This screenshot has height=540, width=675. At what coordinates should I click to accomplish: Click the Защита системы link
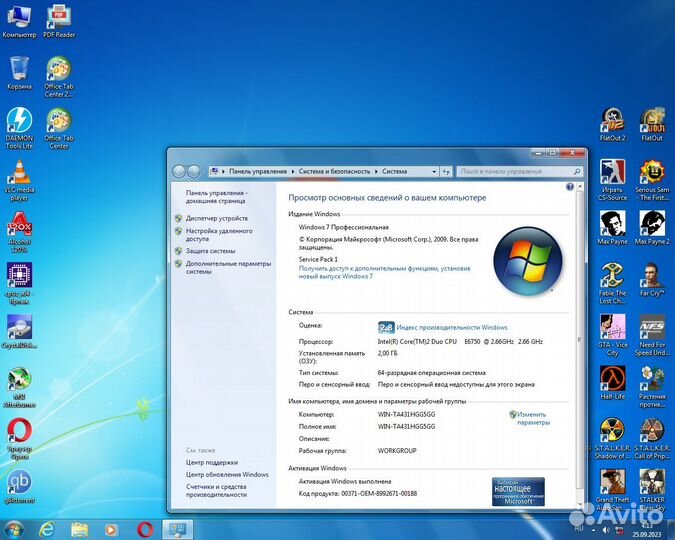pos(210,251)
